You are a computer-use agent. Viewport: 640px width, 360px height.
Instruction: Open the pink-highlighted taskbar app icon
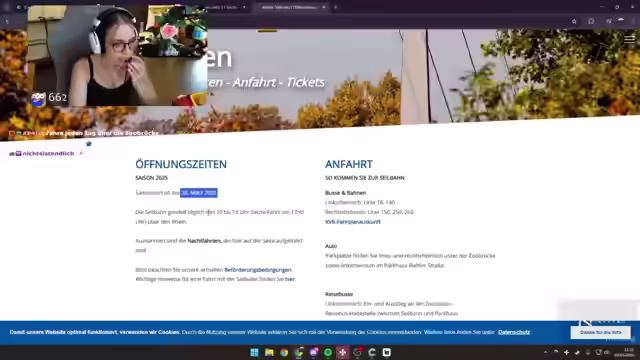point(342,352)
